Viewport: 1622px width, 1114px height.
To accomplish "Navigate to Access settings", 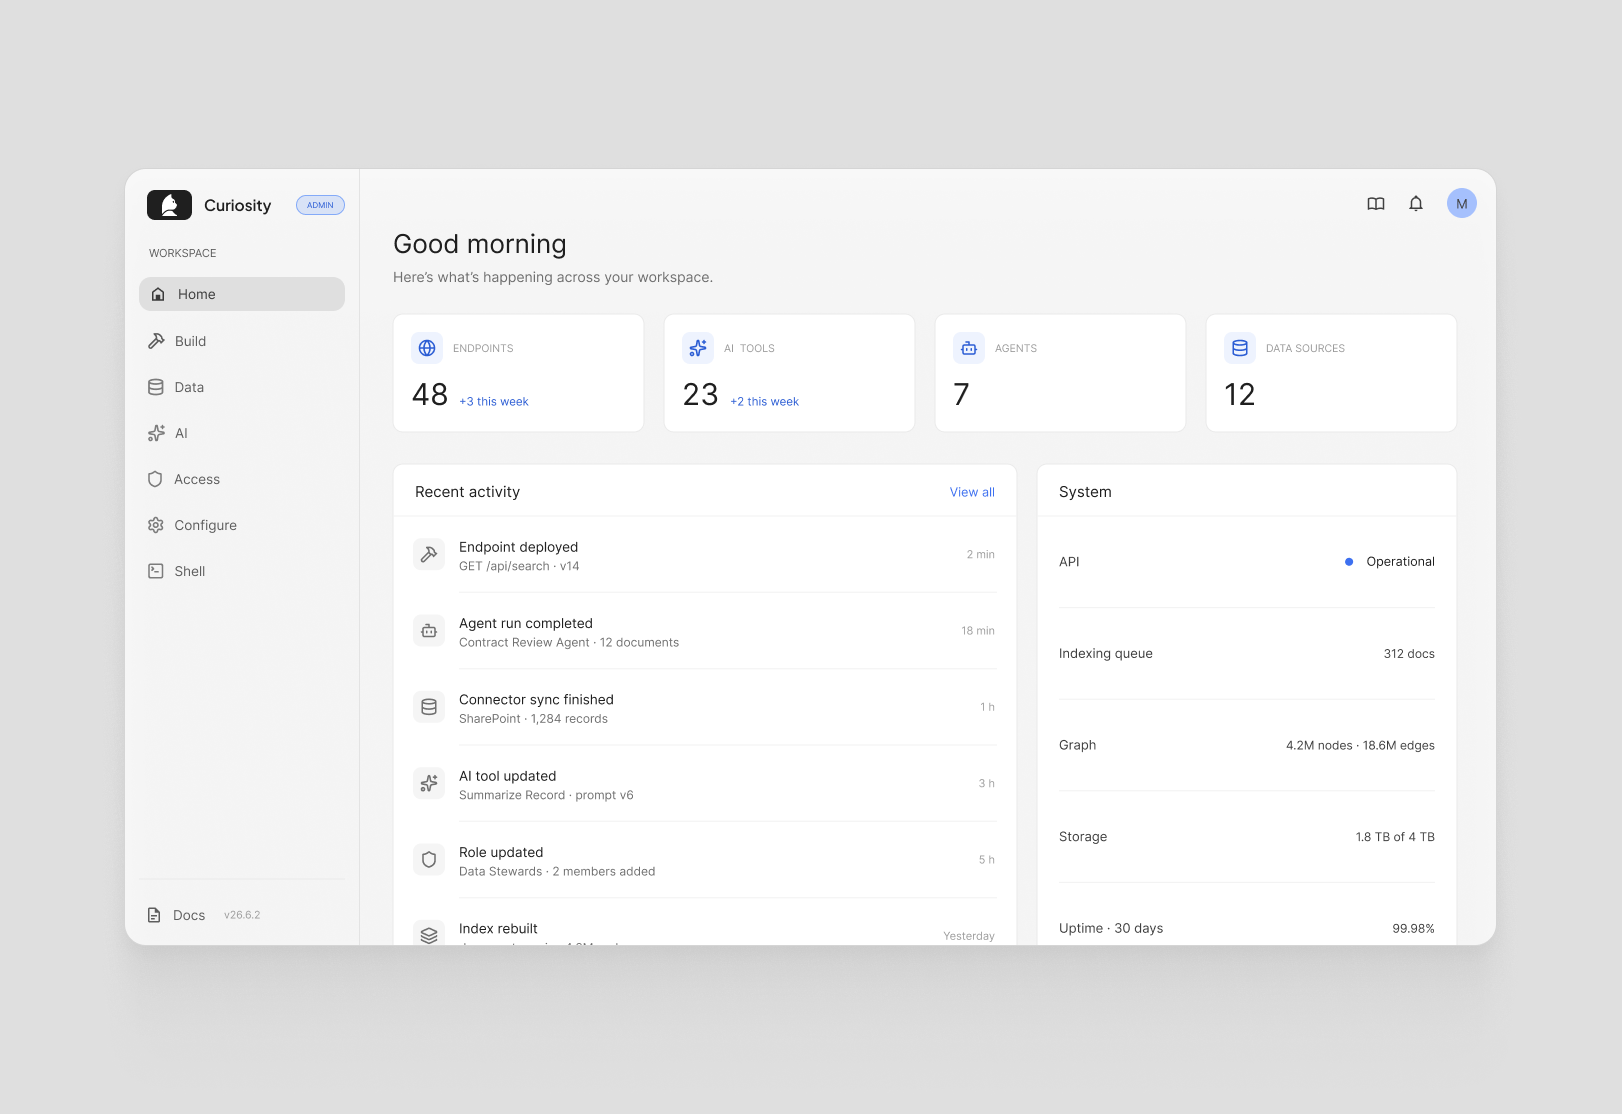I will (242, 479).
